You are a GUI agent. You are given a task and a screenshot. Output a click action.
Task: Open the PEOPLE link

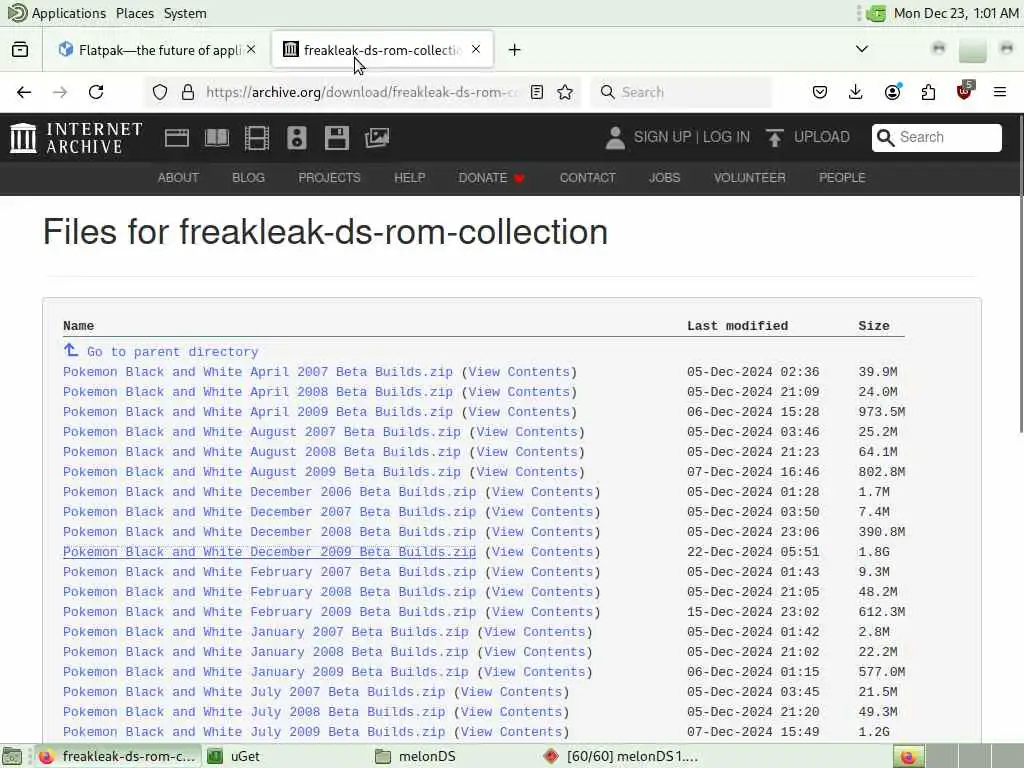(842, 178)
